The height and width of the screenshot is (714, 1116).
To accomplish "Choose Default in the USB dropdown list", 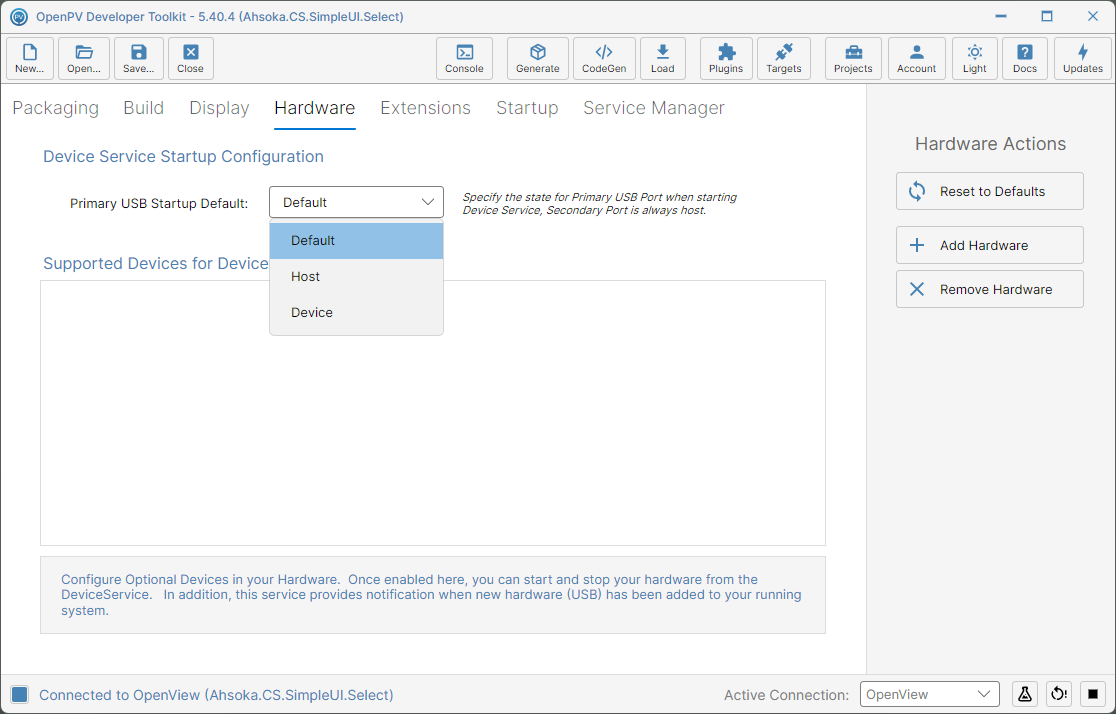I will (x=357, y=241).
